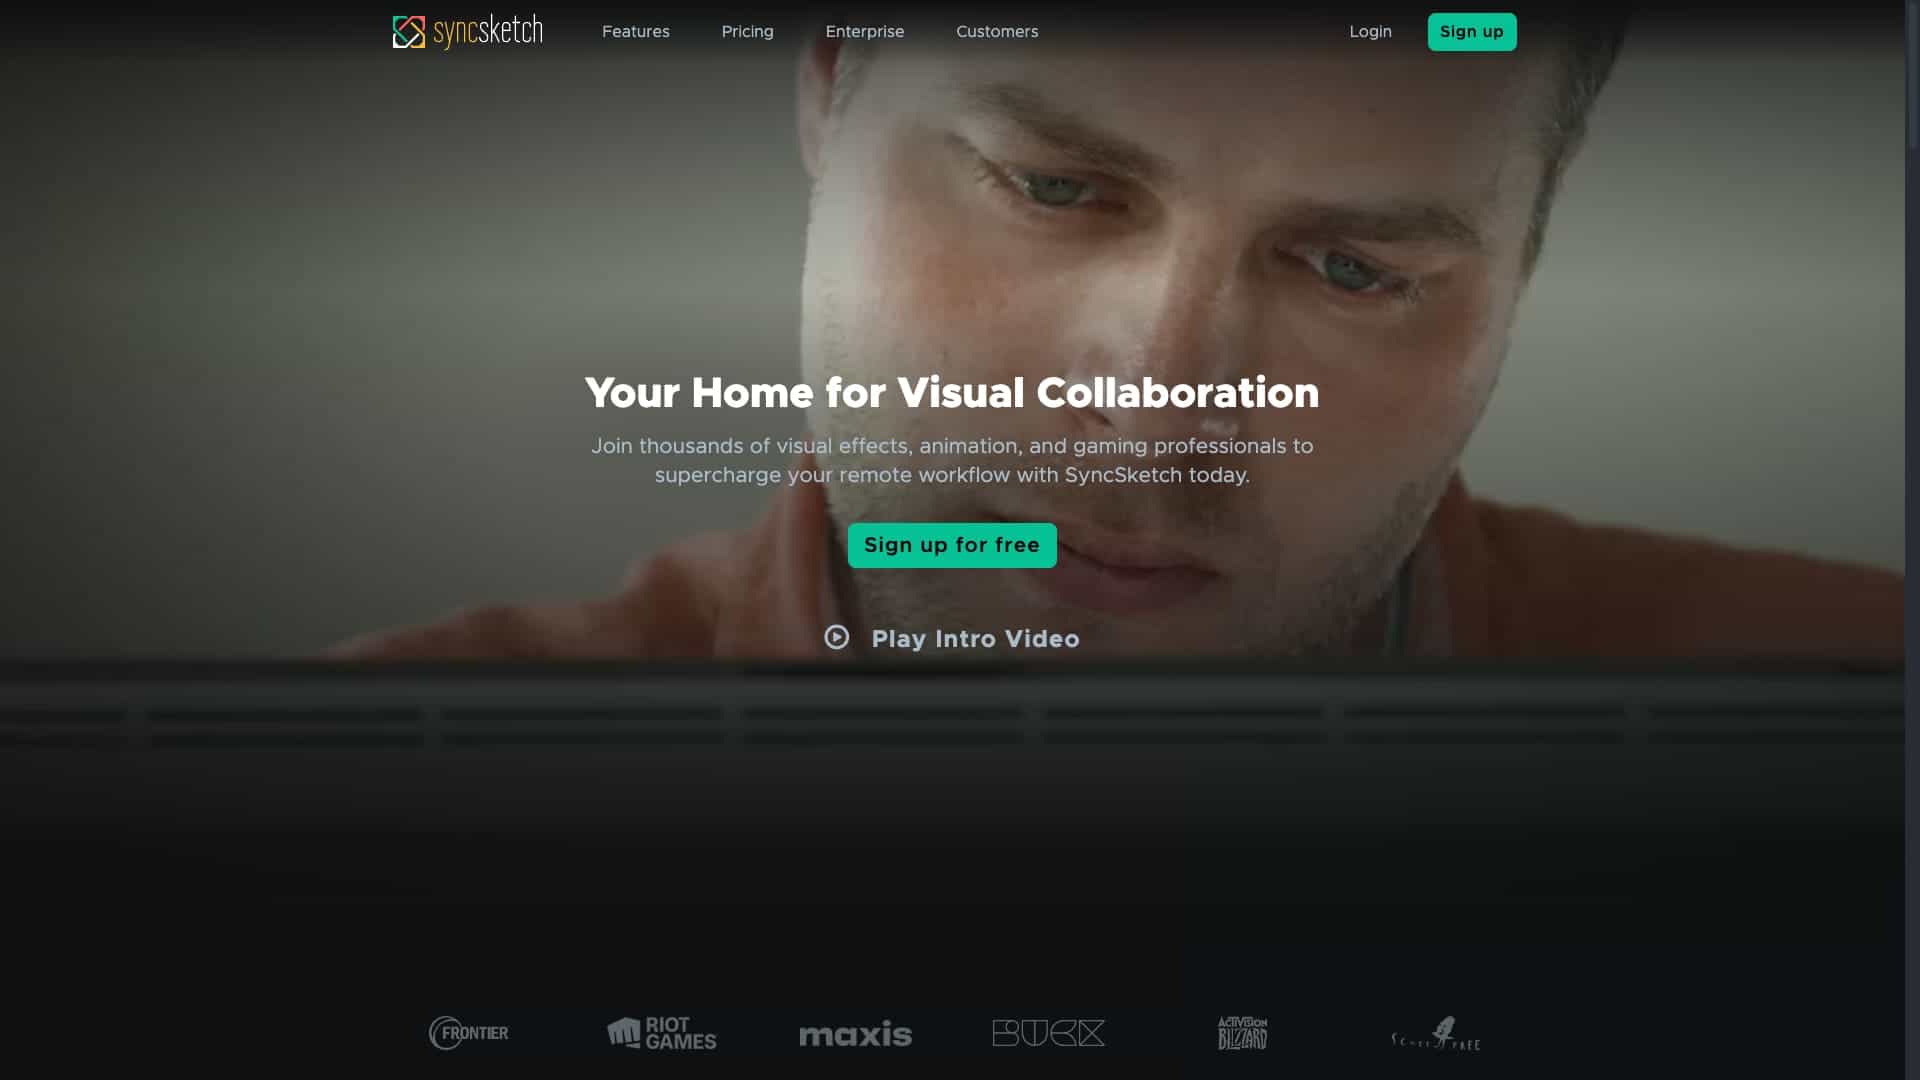The image size is (1920, 1080).
Task: Click the rocket logo at row end
Action: (1436, 1033)
